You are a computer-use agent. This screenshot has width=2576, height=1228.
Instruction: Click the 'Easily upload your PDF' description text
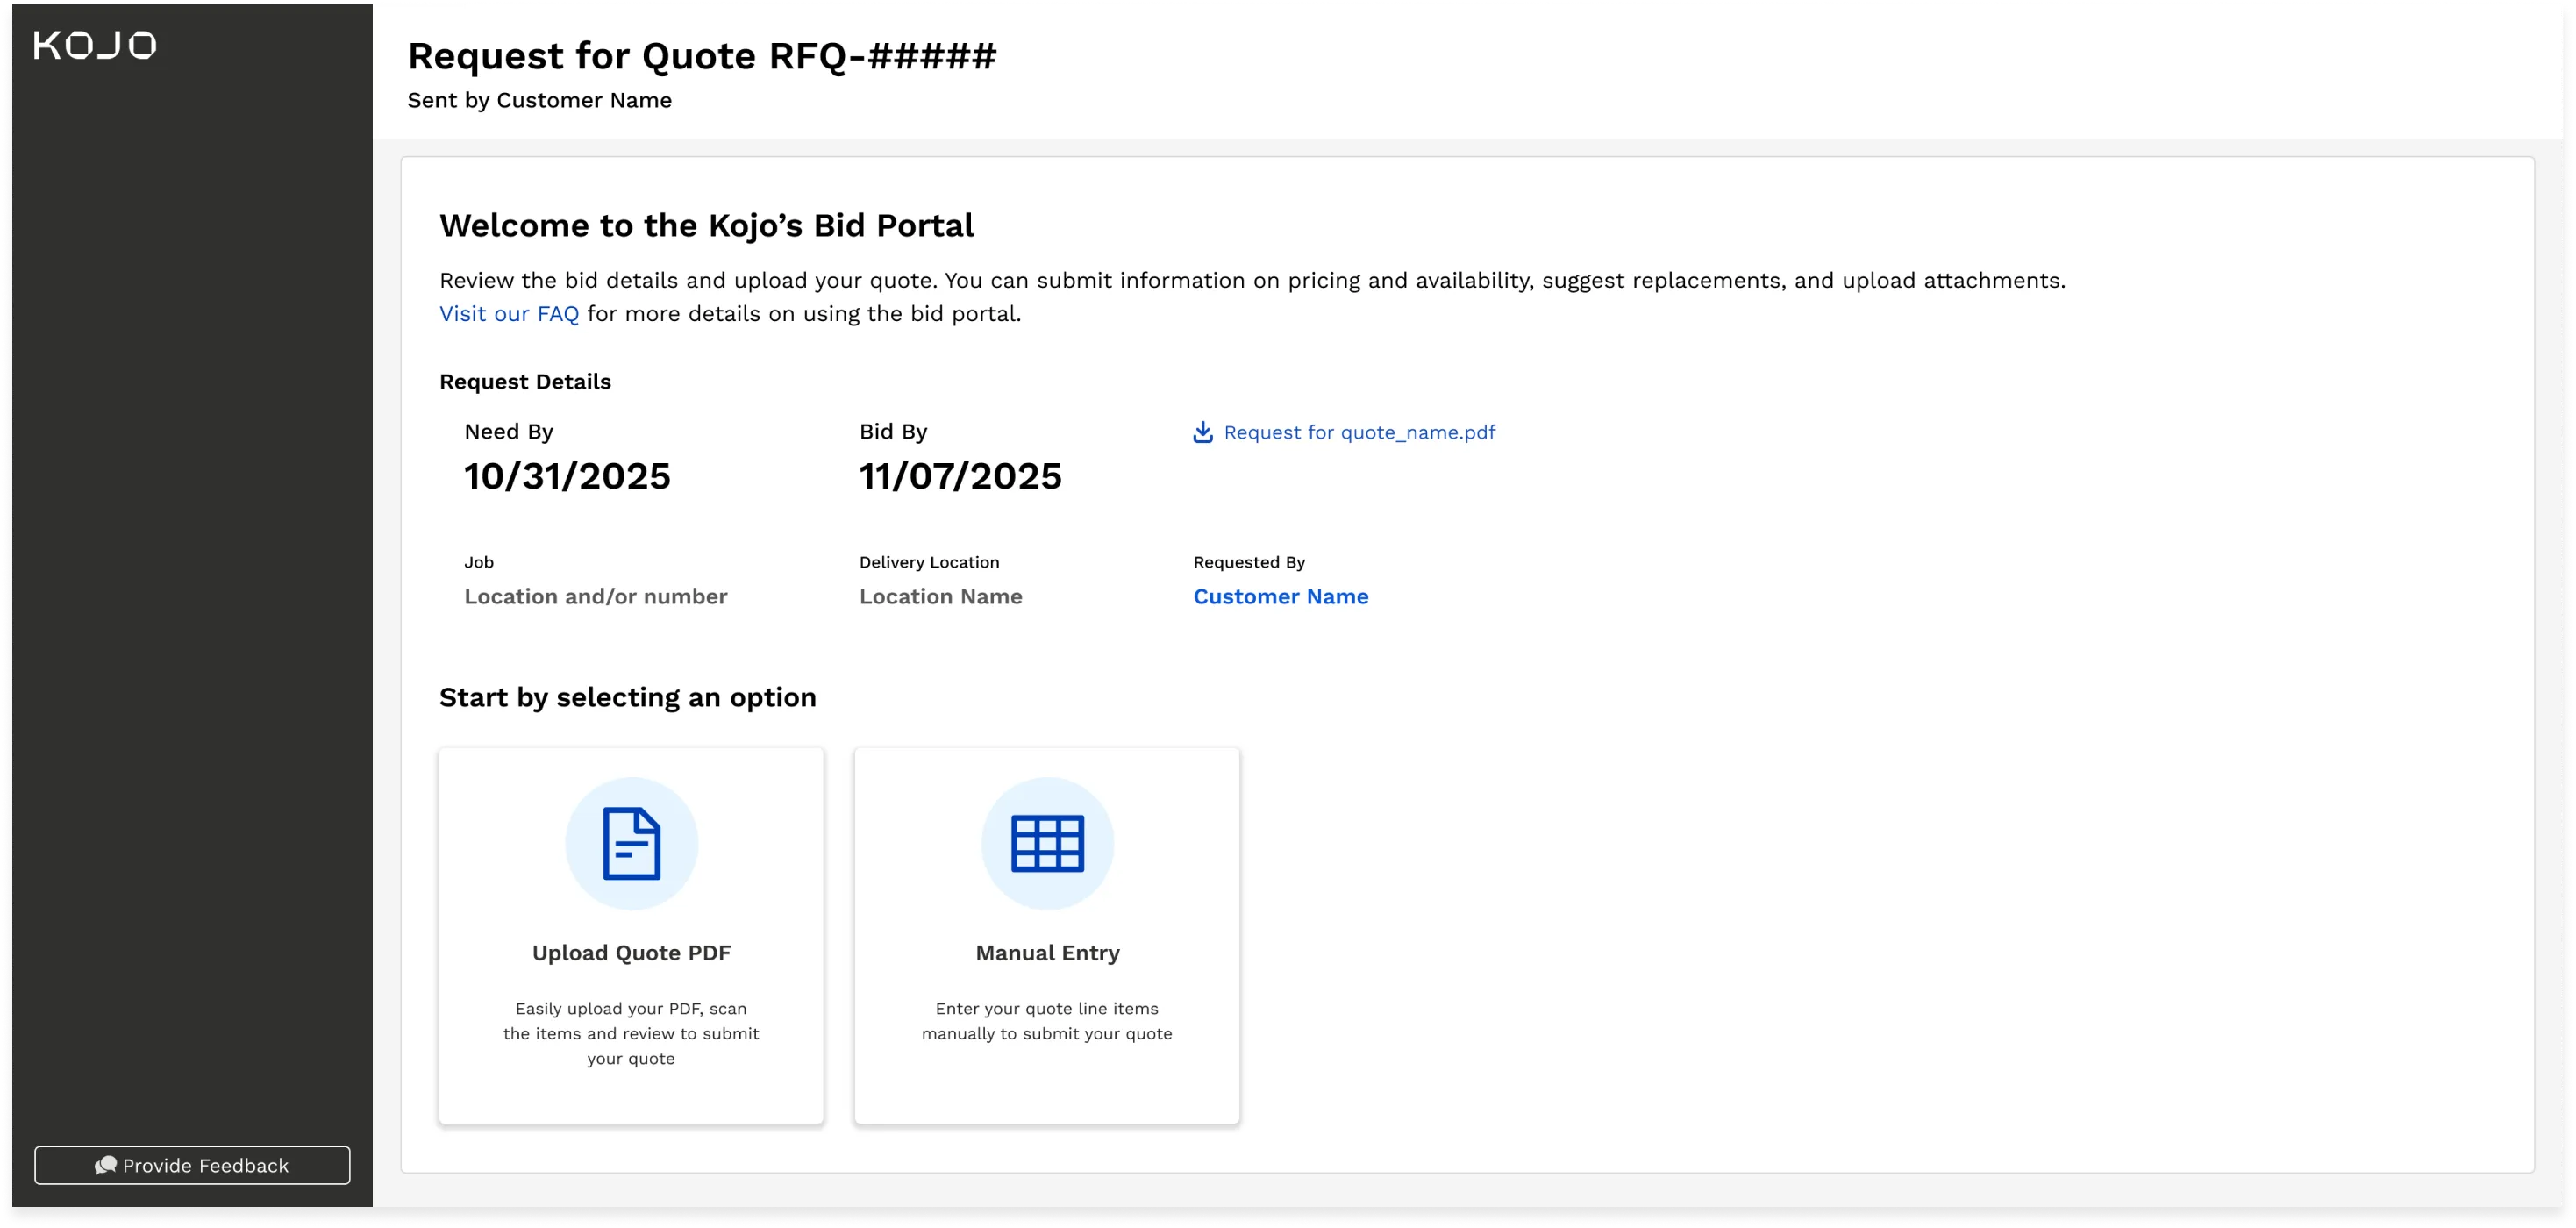631,1033
